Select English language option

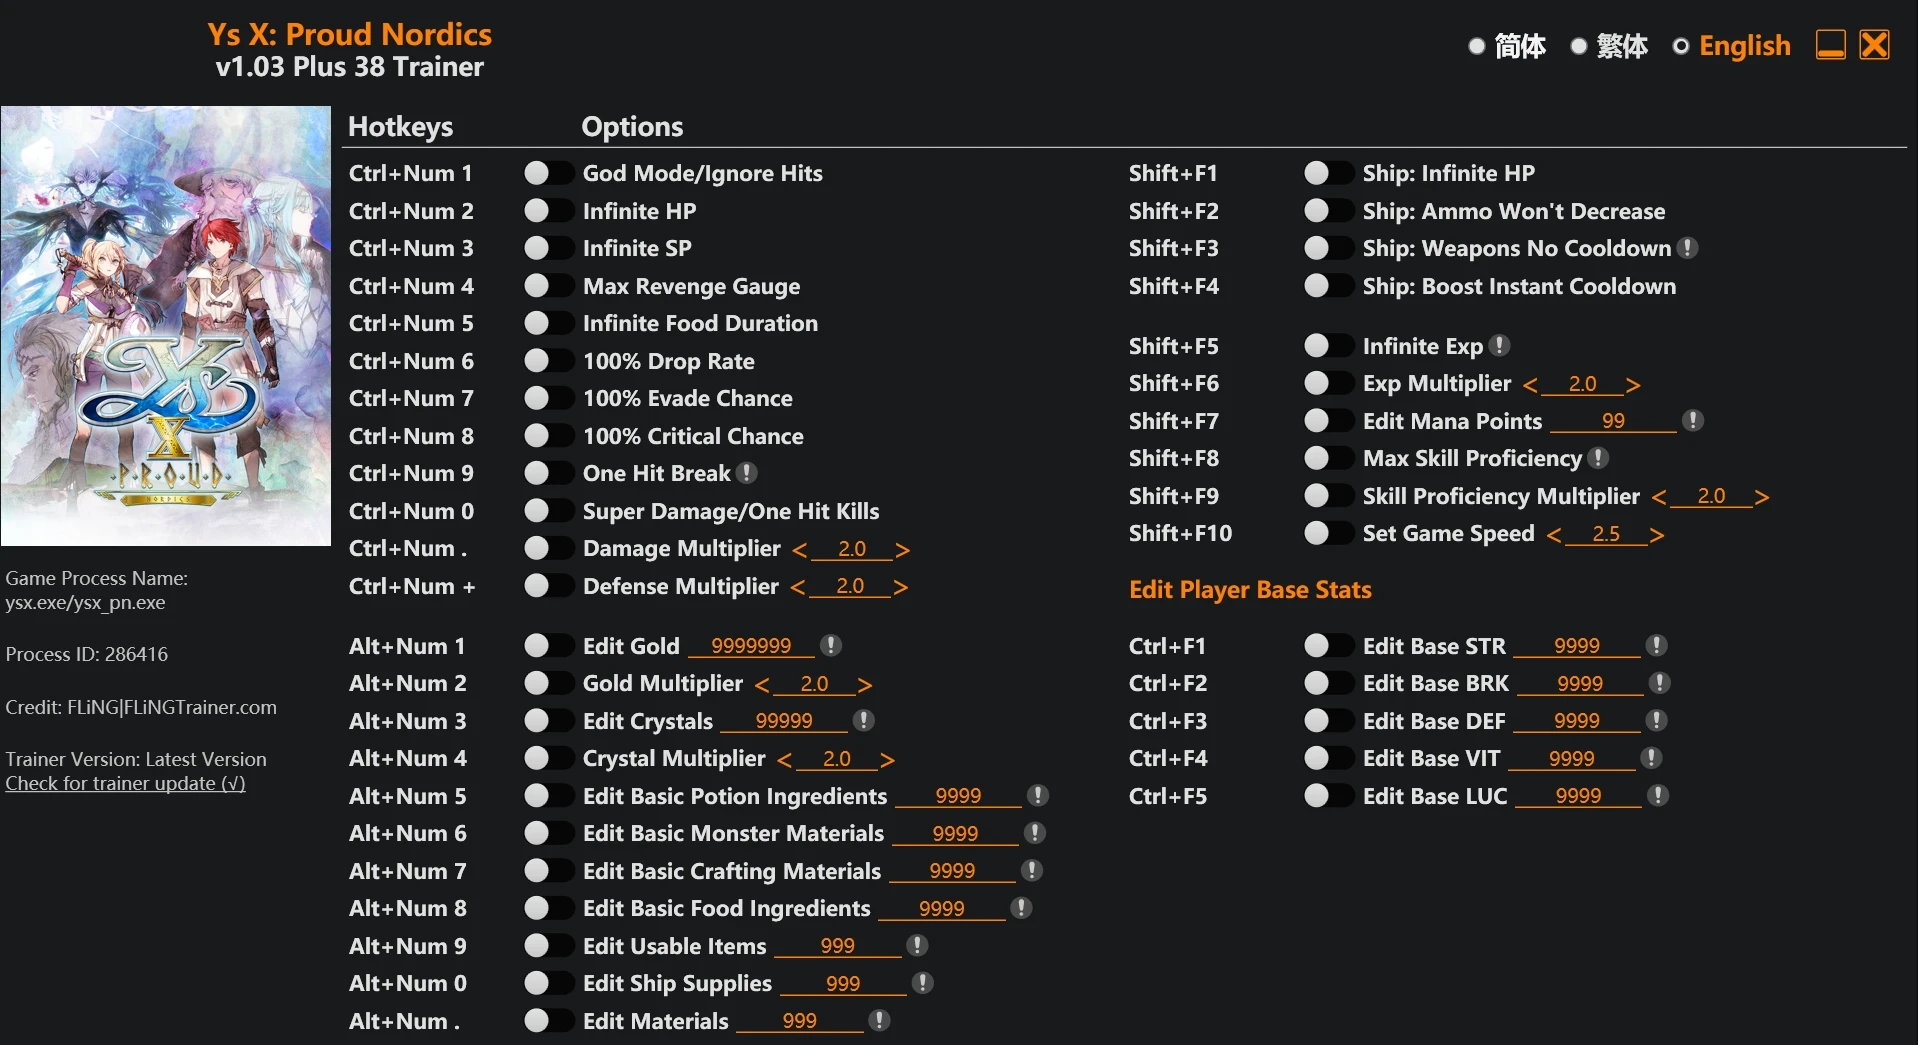1732,46
